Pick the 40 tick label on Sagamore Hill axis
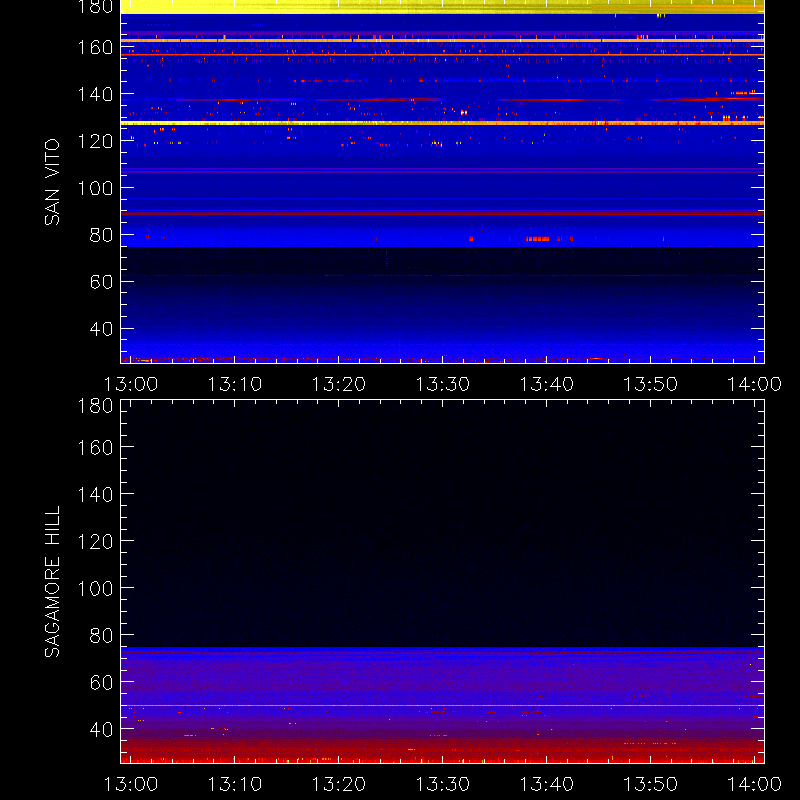 [101, 729]
